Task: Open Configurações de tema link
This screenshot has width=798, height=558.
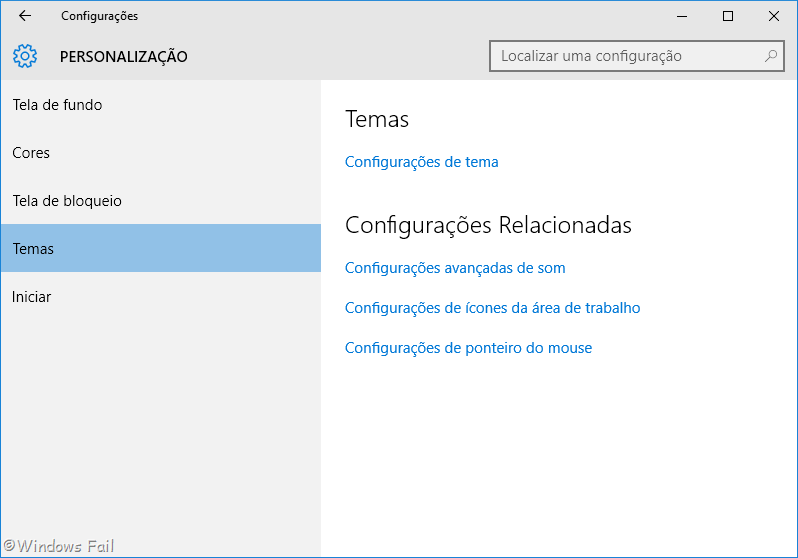Action: (421, 162)
